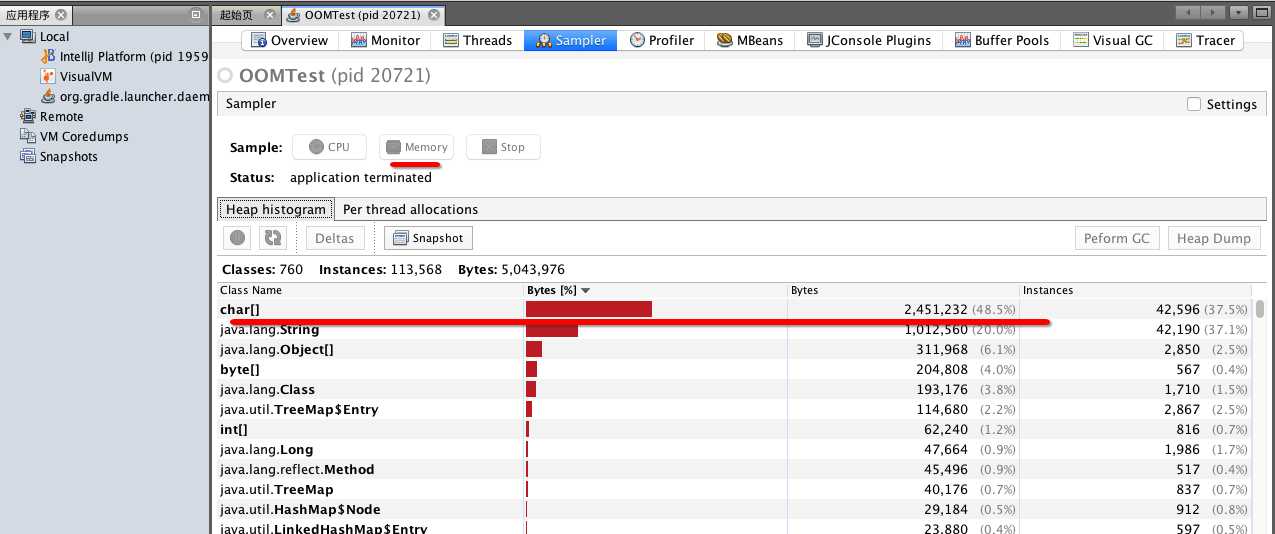The height and width of the screenshot is (534, 1275).
Task: Switch to Heap histogram view
Action: (x=275, y=209)
